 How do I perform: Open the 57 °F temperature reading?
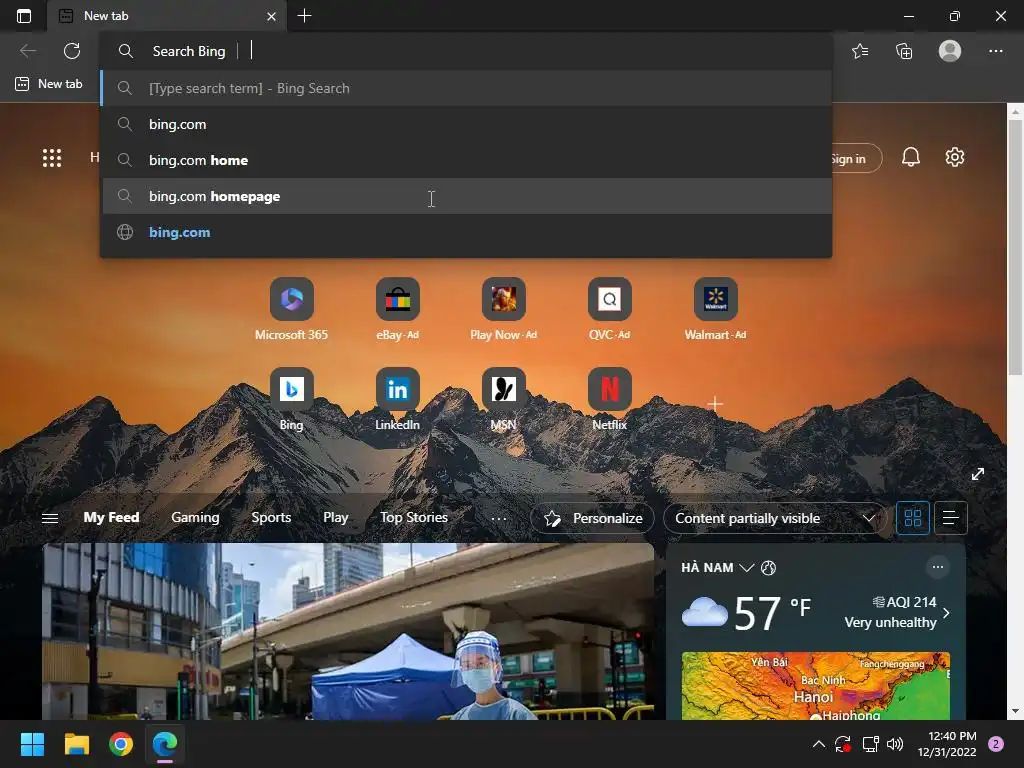773,613
